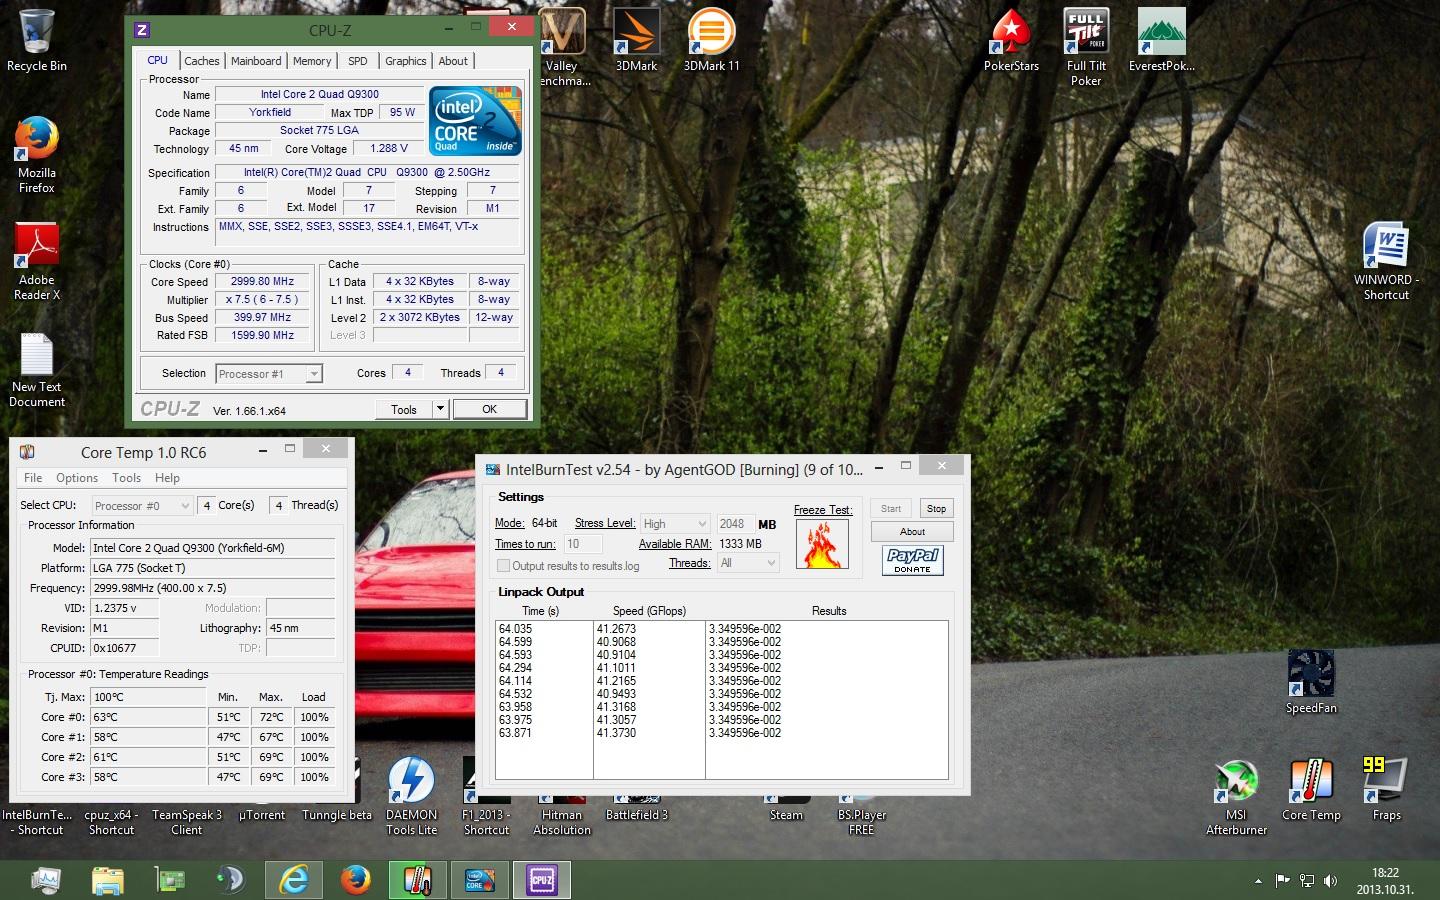Click the OK button in CPU-Z
The image size is (1440, 900).
pos(489,409)
